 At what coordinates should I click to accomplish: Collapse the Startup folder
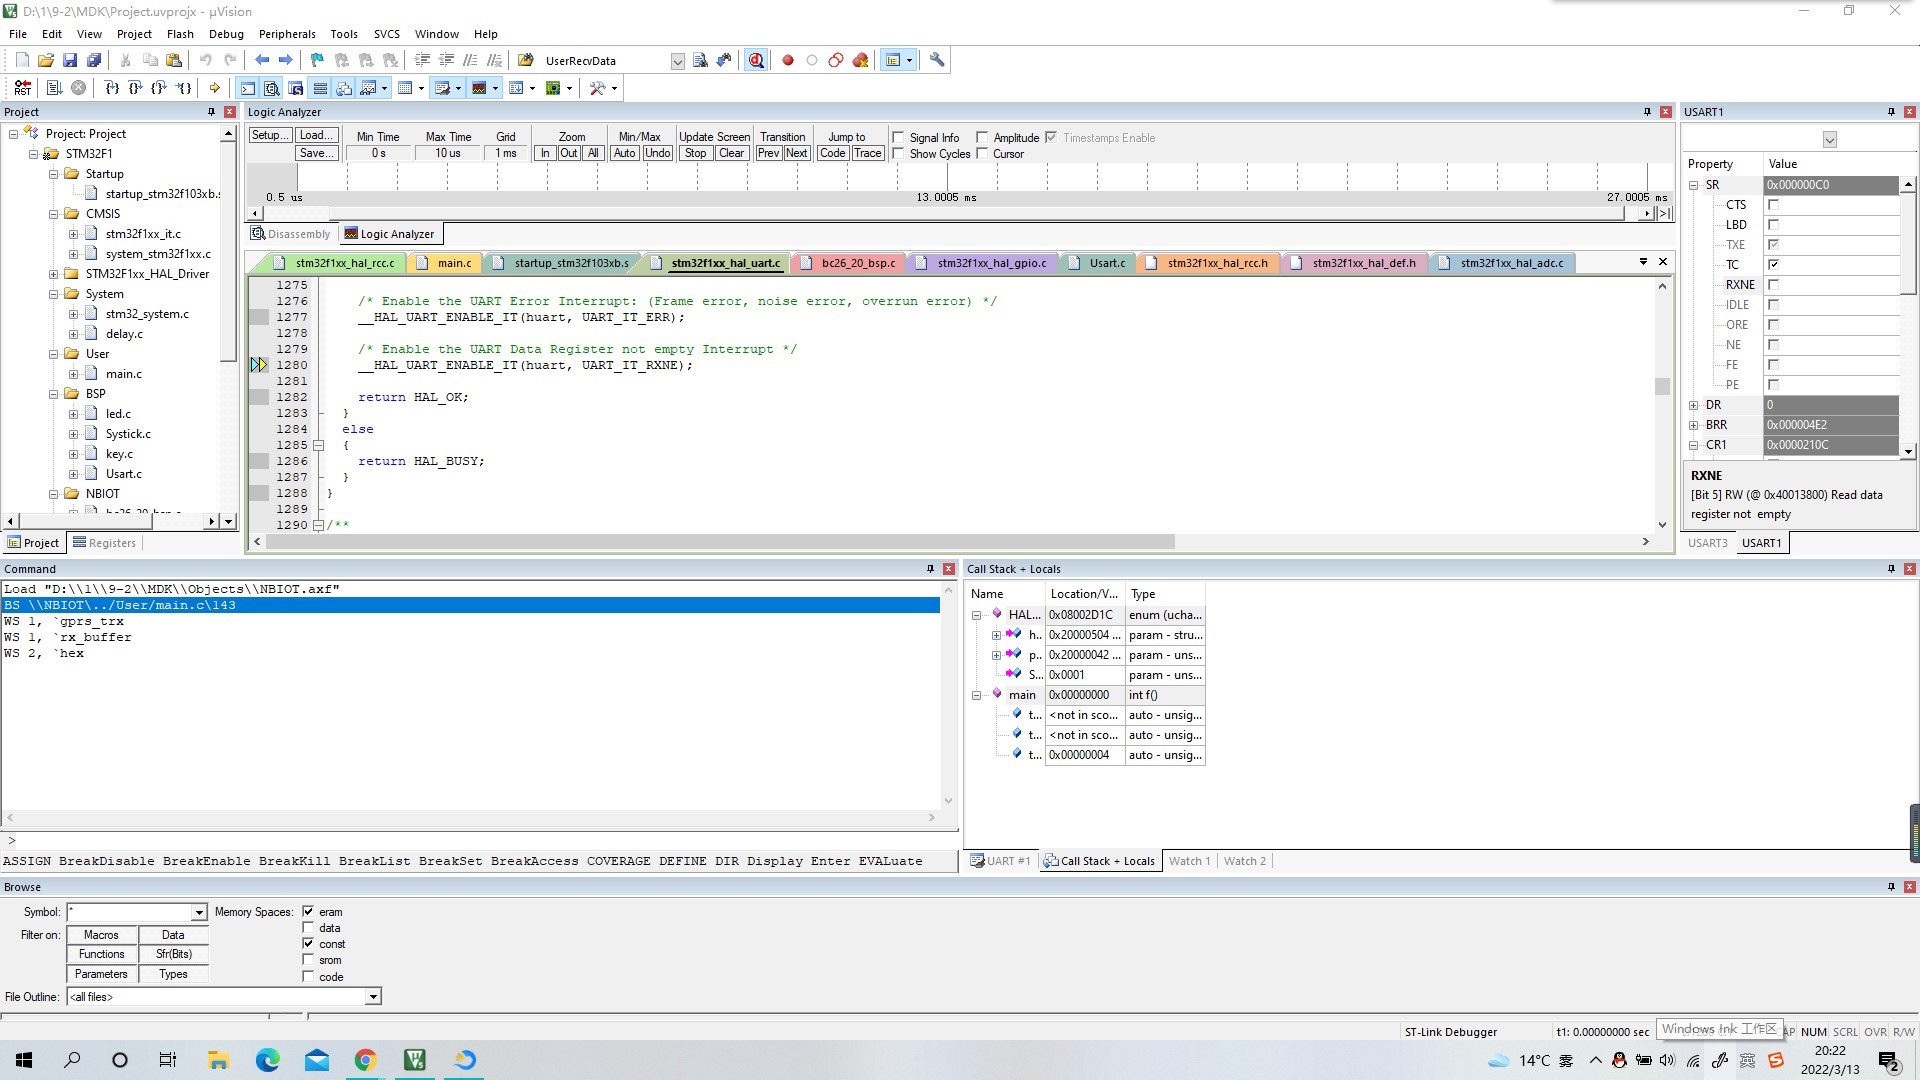click(x=54, y=174)
